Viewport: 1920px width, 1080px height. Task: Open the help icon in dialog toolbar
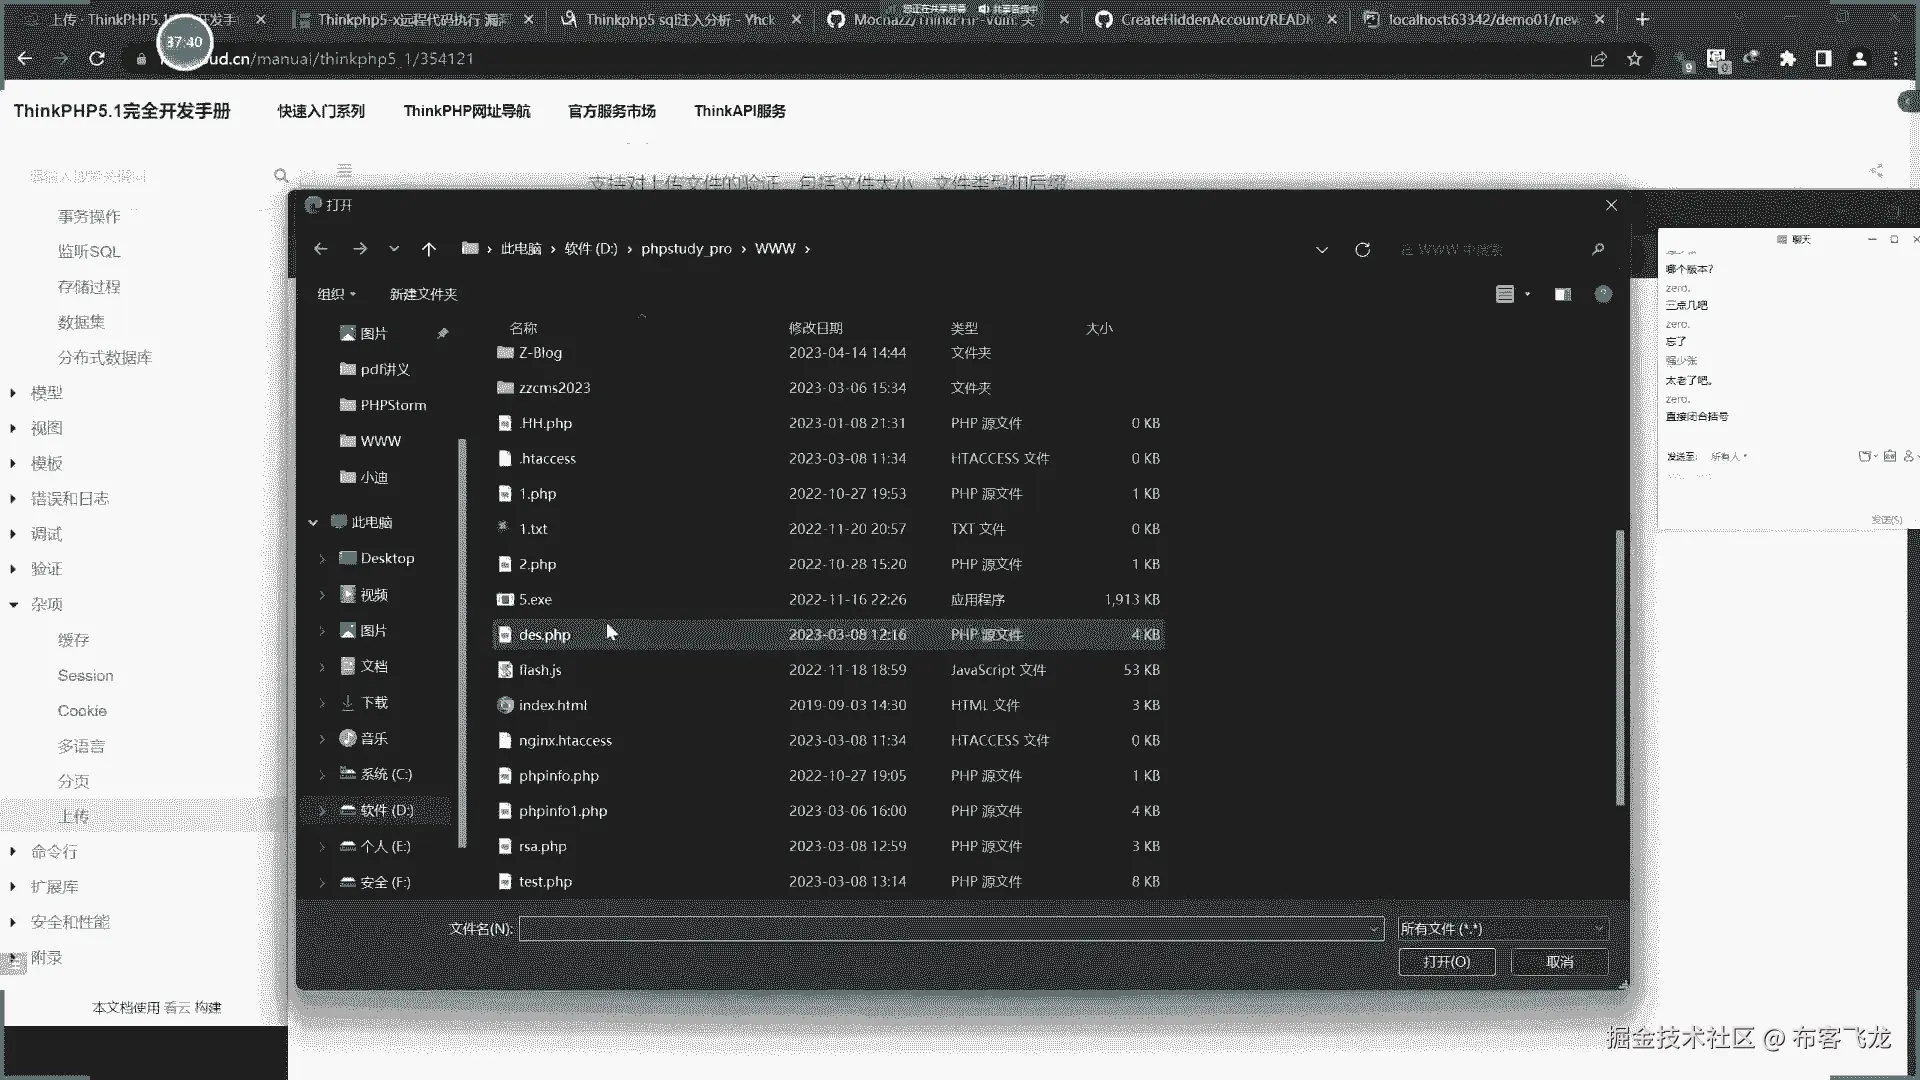click(x=1603, y=294)
